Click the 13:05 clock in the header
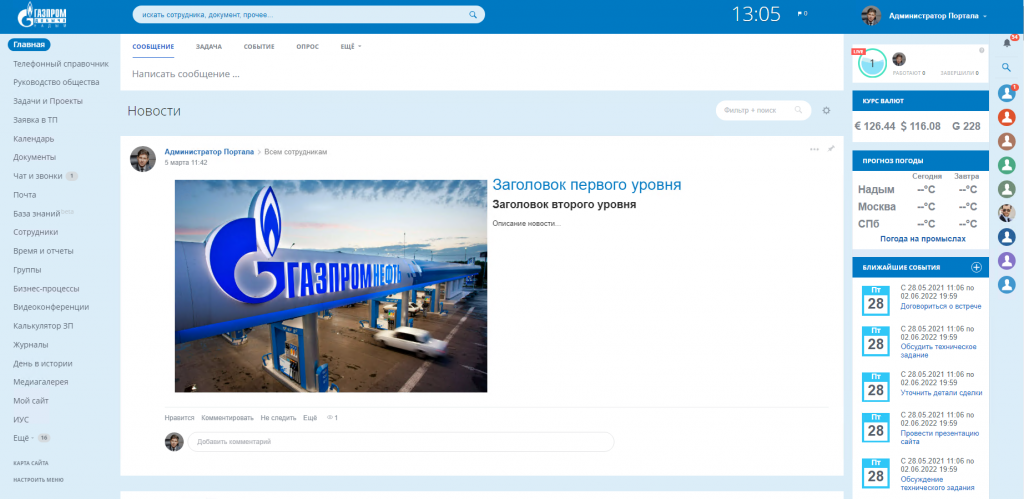The height and width of the screenshot is (499, 1024). click(x=756, y=14)
